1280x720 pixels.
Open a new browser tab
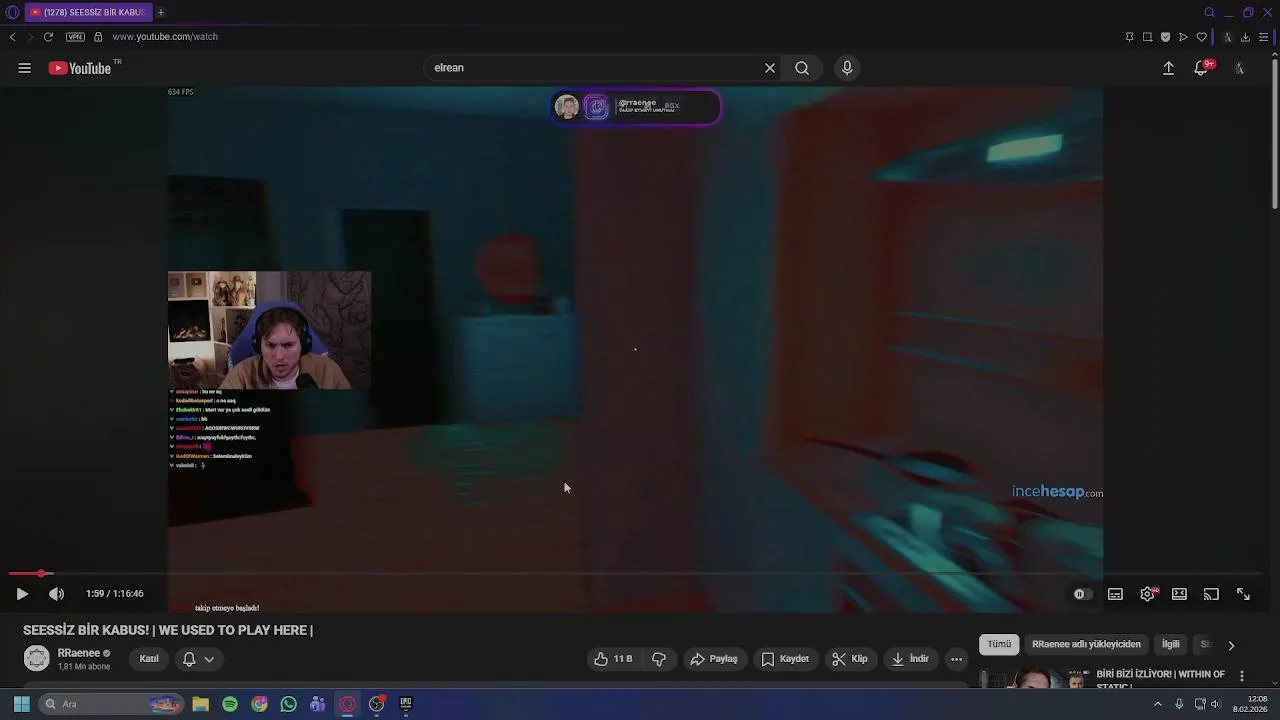pos(160,12)
